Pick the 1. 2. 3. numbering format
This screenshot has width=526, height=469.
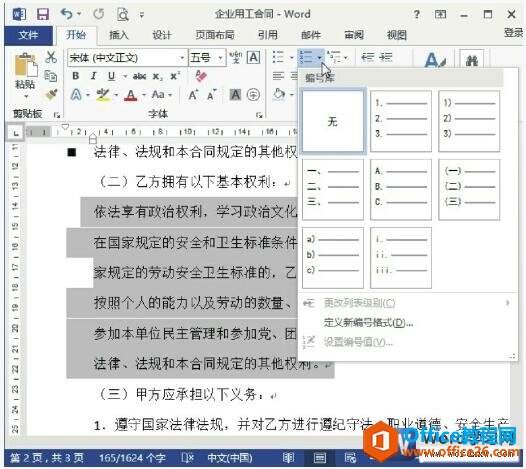click(x=401, y=121)
